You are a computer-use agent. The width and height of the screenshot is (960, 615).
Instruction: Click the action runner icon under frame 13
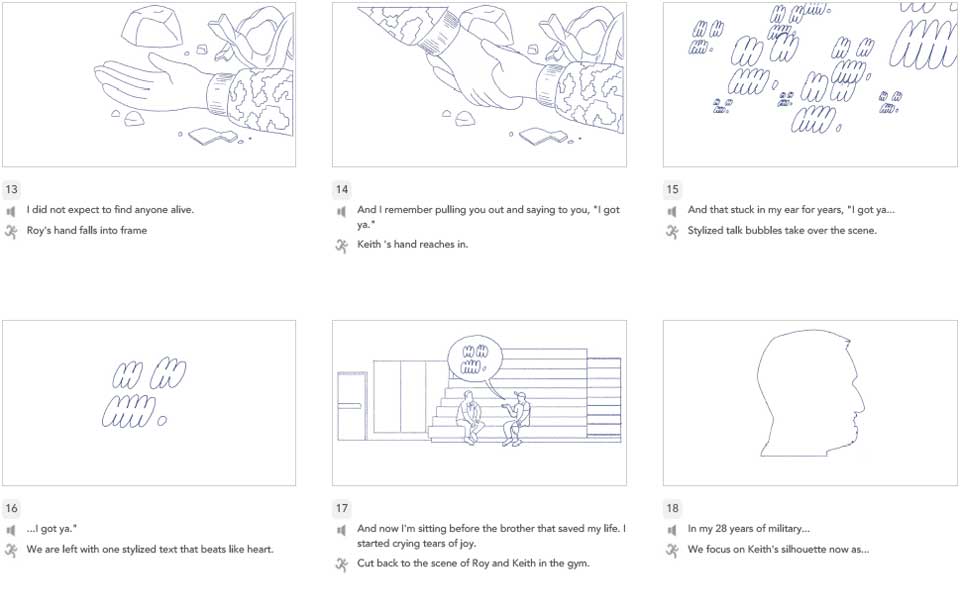pyautogui.click(x=11, y=232)
